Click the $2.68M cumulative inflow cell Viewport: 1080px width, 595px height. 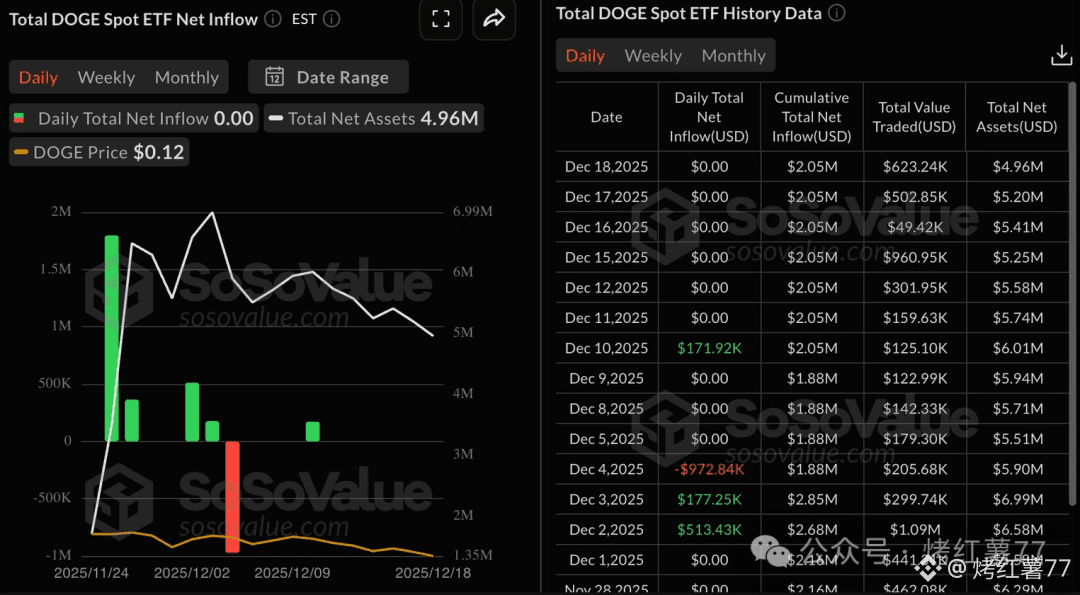click(811, 530)
